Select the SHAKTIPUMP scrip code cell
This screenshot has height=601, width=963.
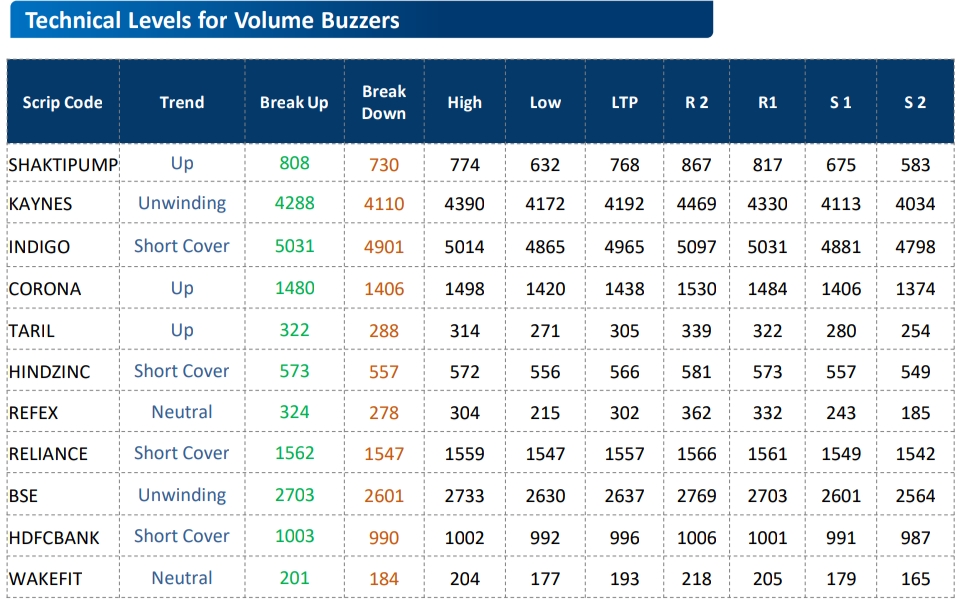click(x=63, y=165)
